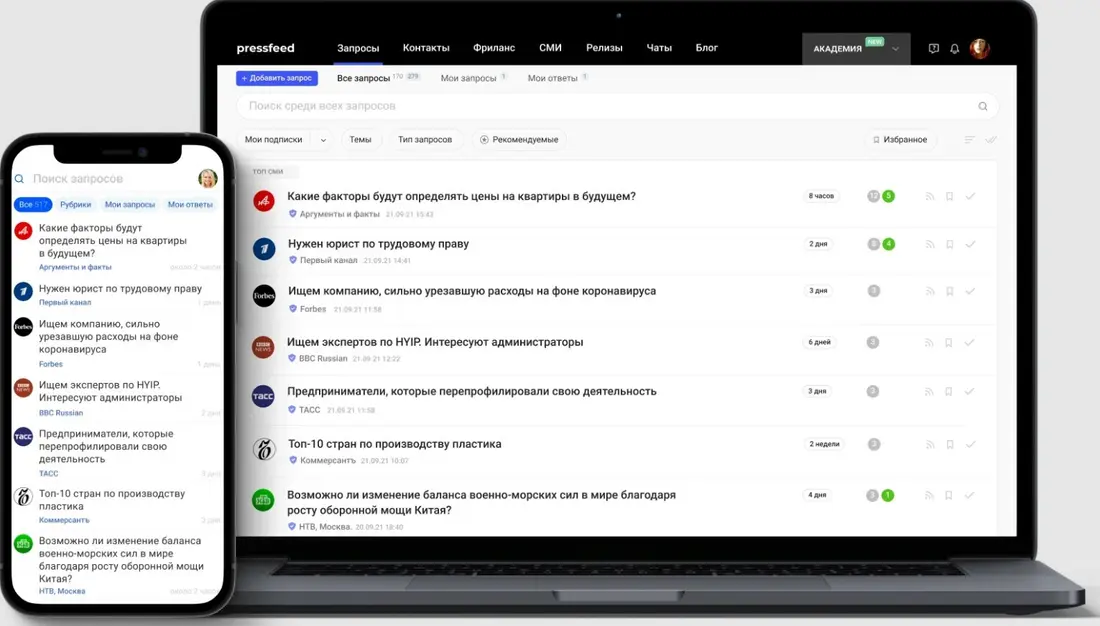1100x626 pixels.
Task: Open Нужен юрист по трудовому праву request
Action: coord(378,244)
